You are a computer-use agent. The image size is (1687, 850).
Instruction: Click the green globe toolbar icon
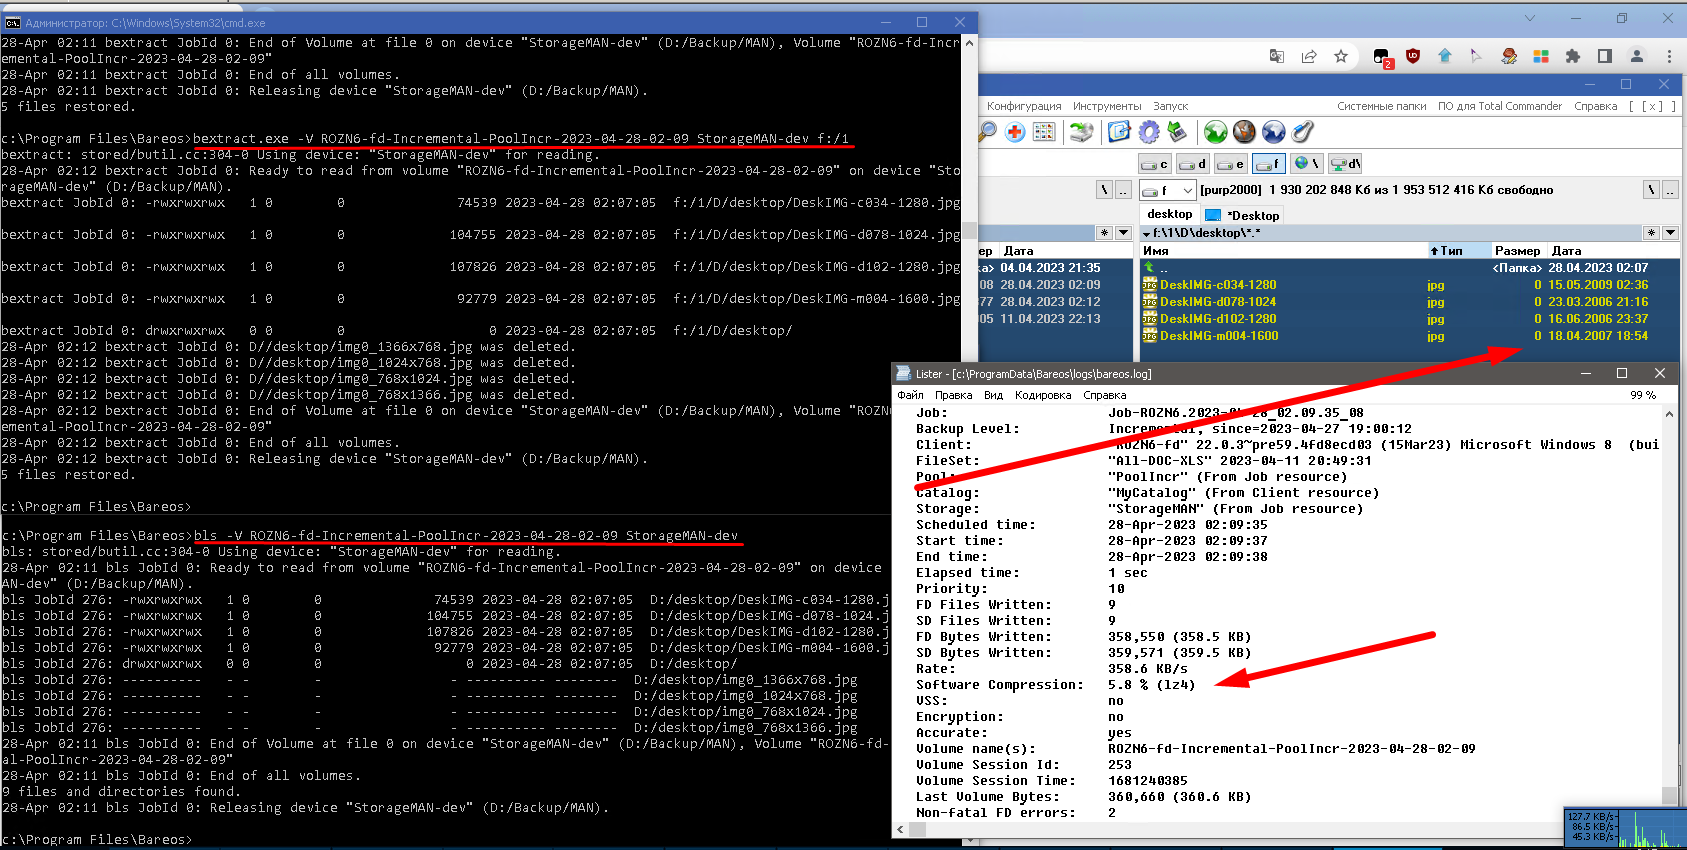pyautogui.click(x=1215, y=132)
